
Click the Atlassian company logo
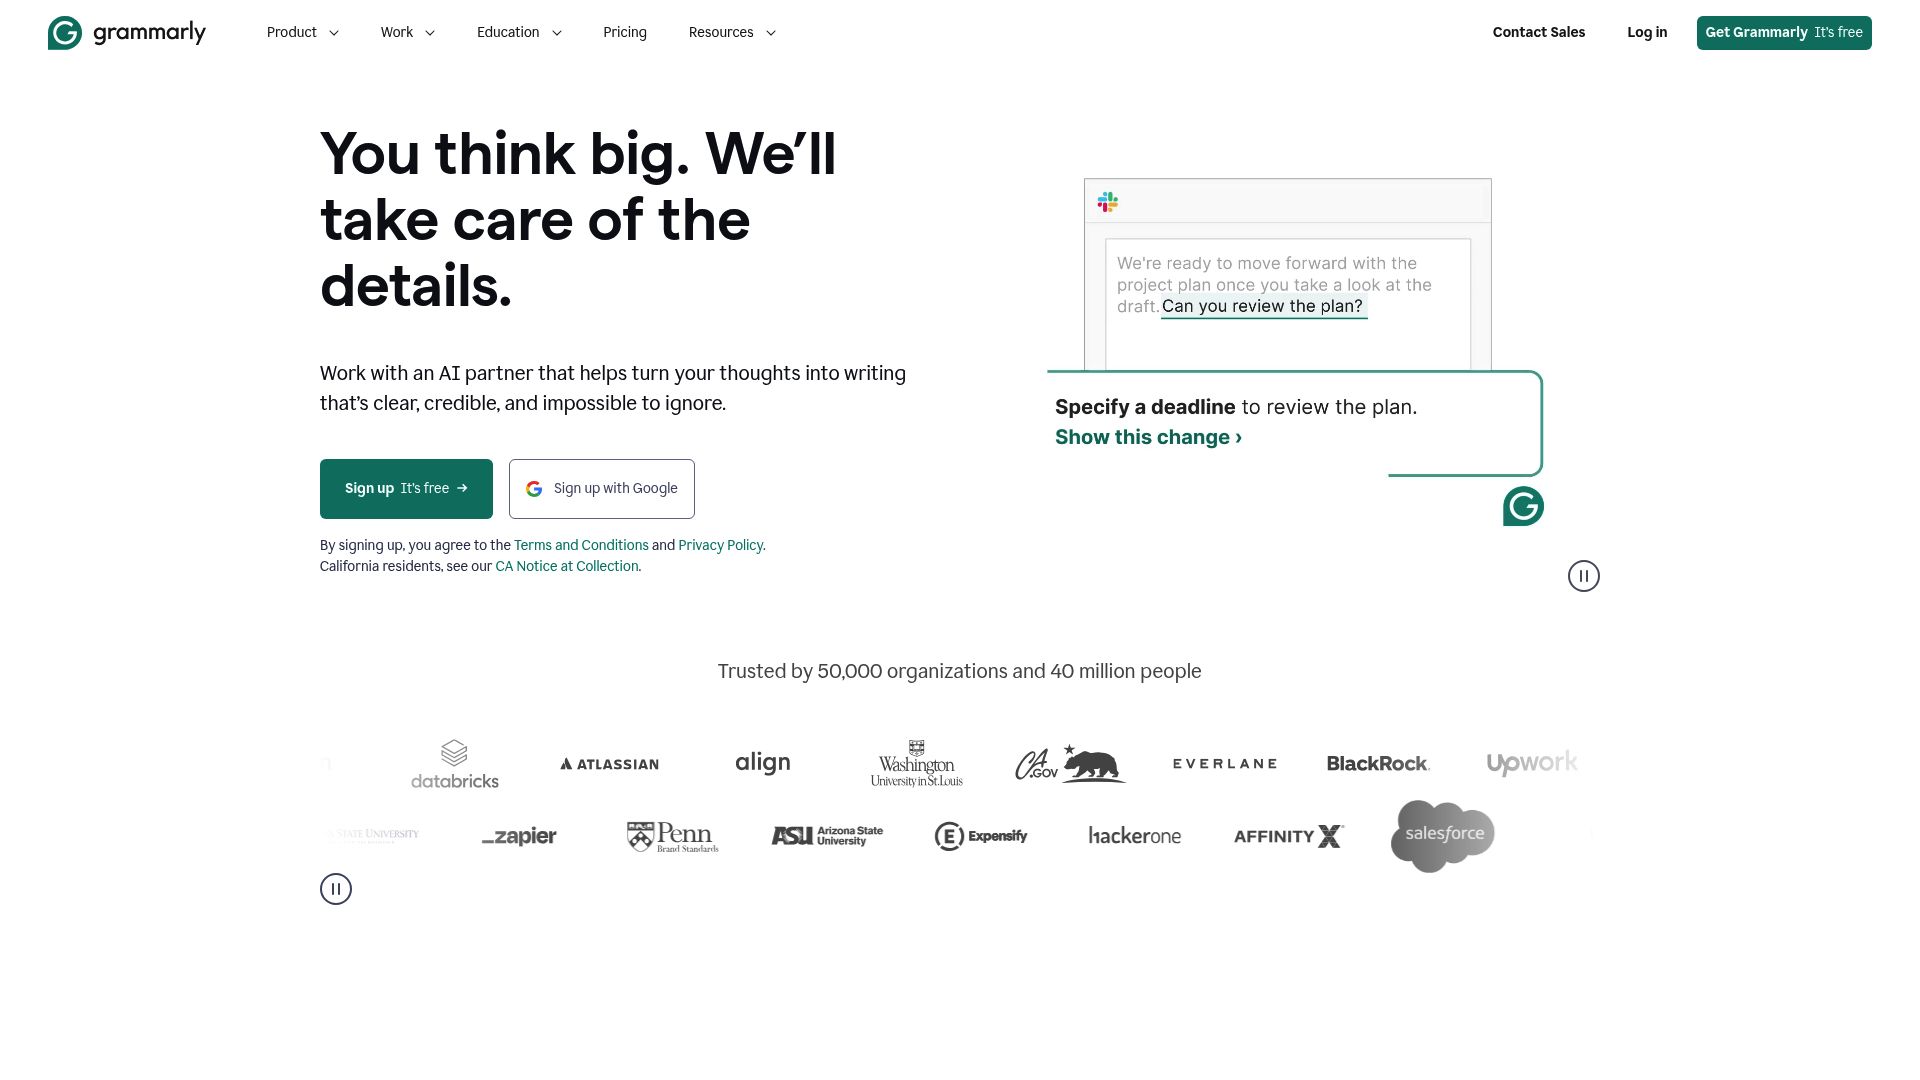click(x=609, y=763)
